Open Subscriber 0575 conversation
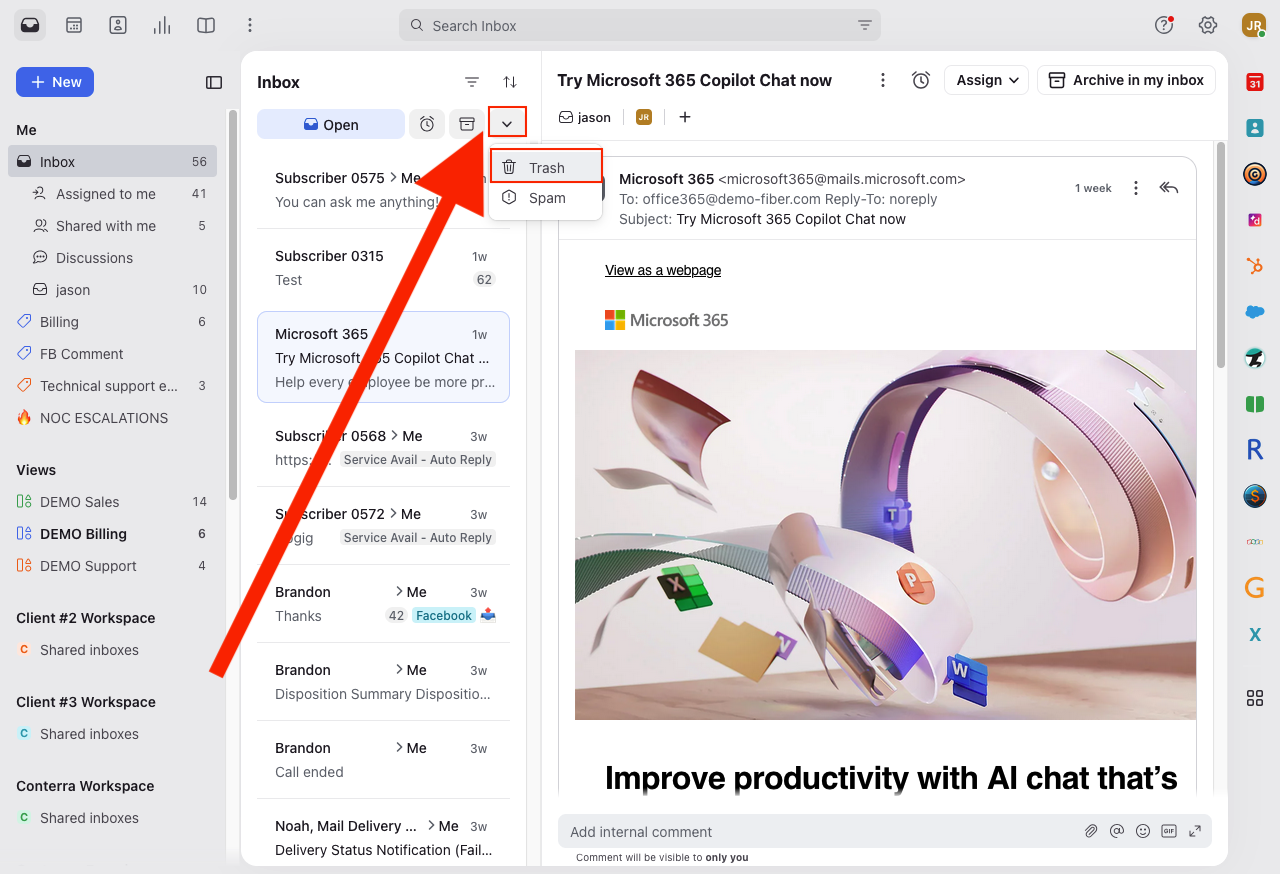1280x874 pixels. tap(384, 190)
